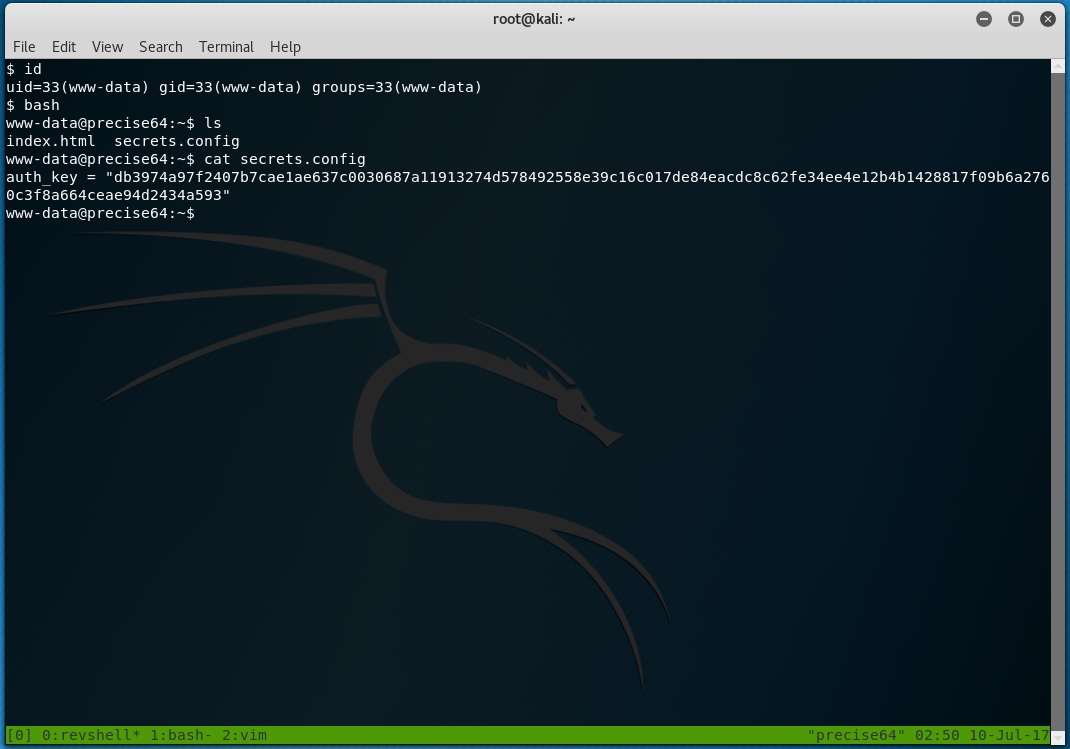The image size is (1070, 749).
Task: Click index.html in the ls output
Action: click(x=51, y=141)
